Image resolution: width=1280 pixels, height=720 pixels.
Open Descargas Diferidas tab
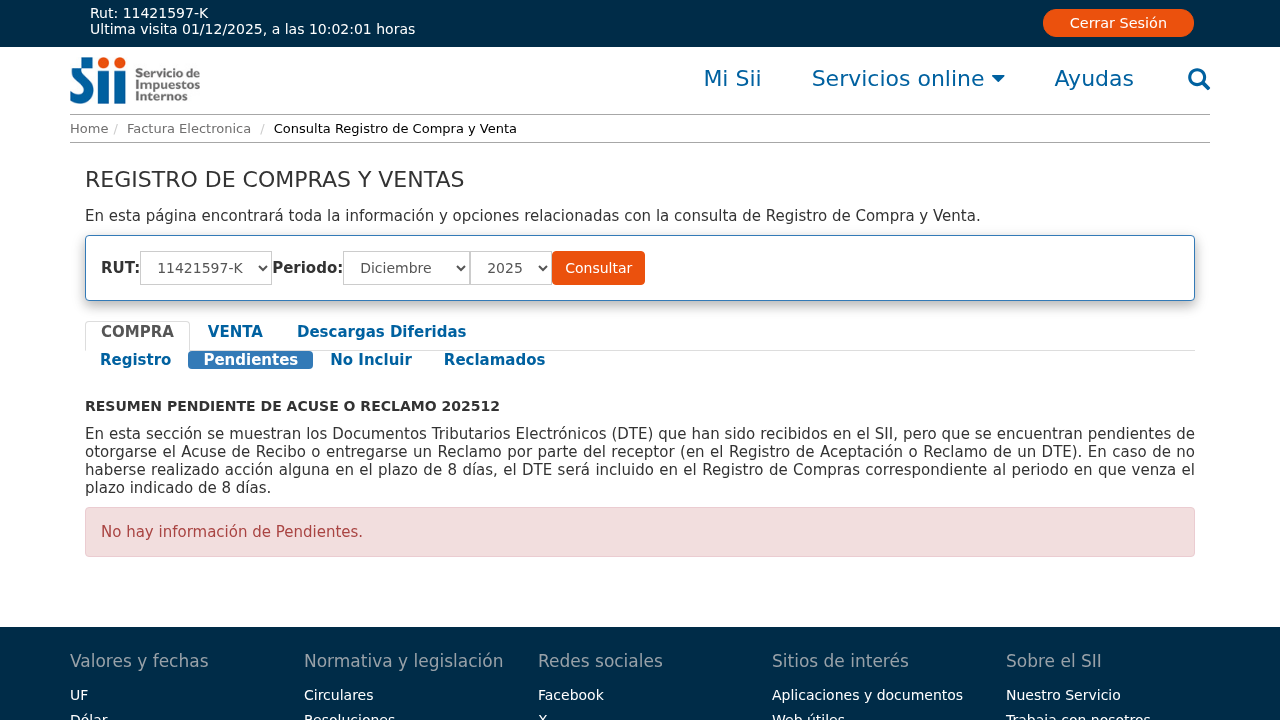click(x=381, y=332)
